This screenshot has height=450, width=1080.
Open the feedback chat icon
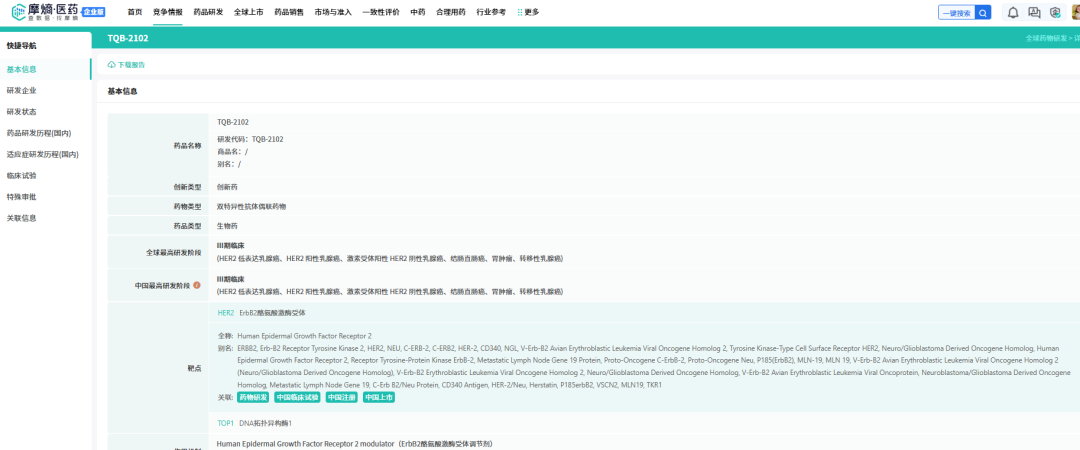1034,12
